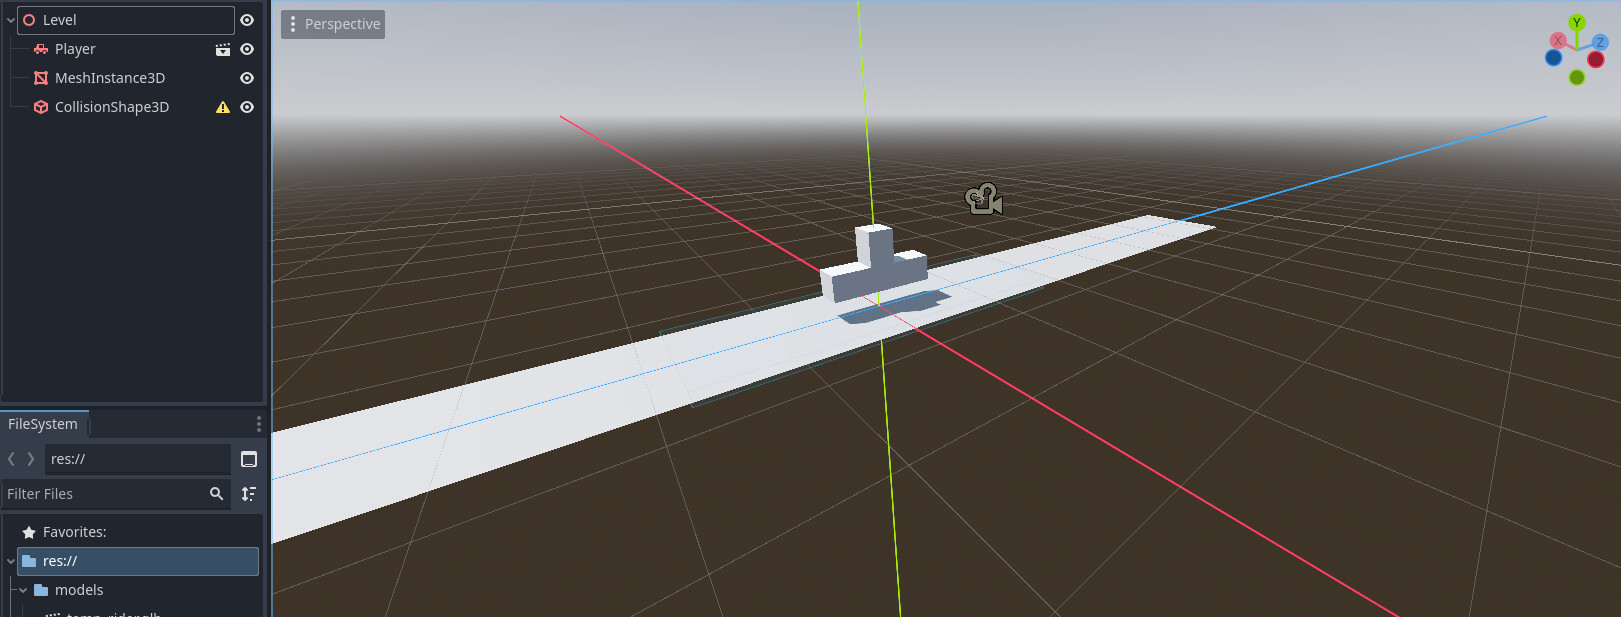
Task: Hide the Level root node
Action: [247, 20]
